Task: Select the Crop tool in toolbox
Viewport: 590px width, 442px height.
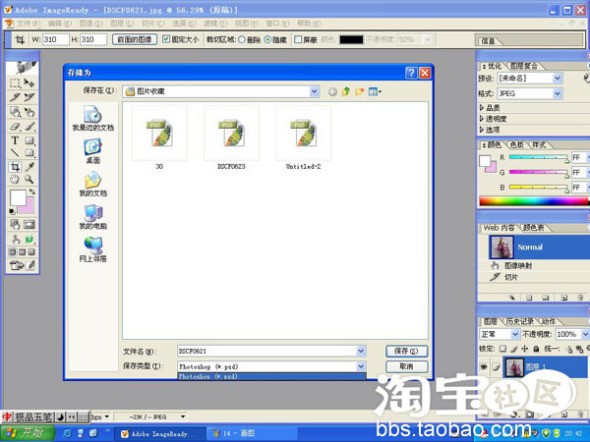Action: tap(15, 167)
